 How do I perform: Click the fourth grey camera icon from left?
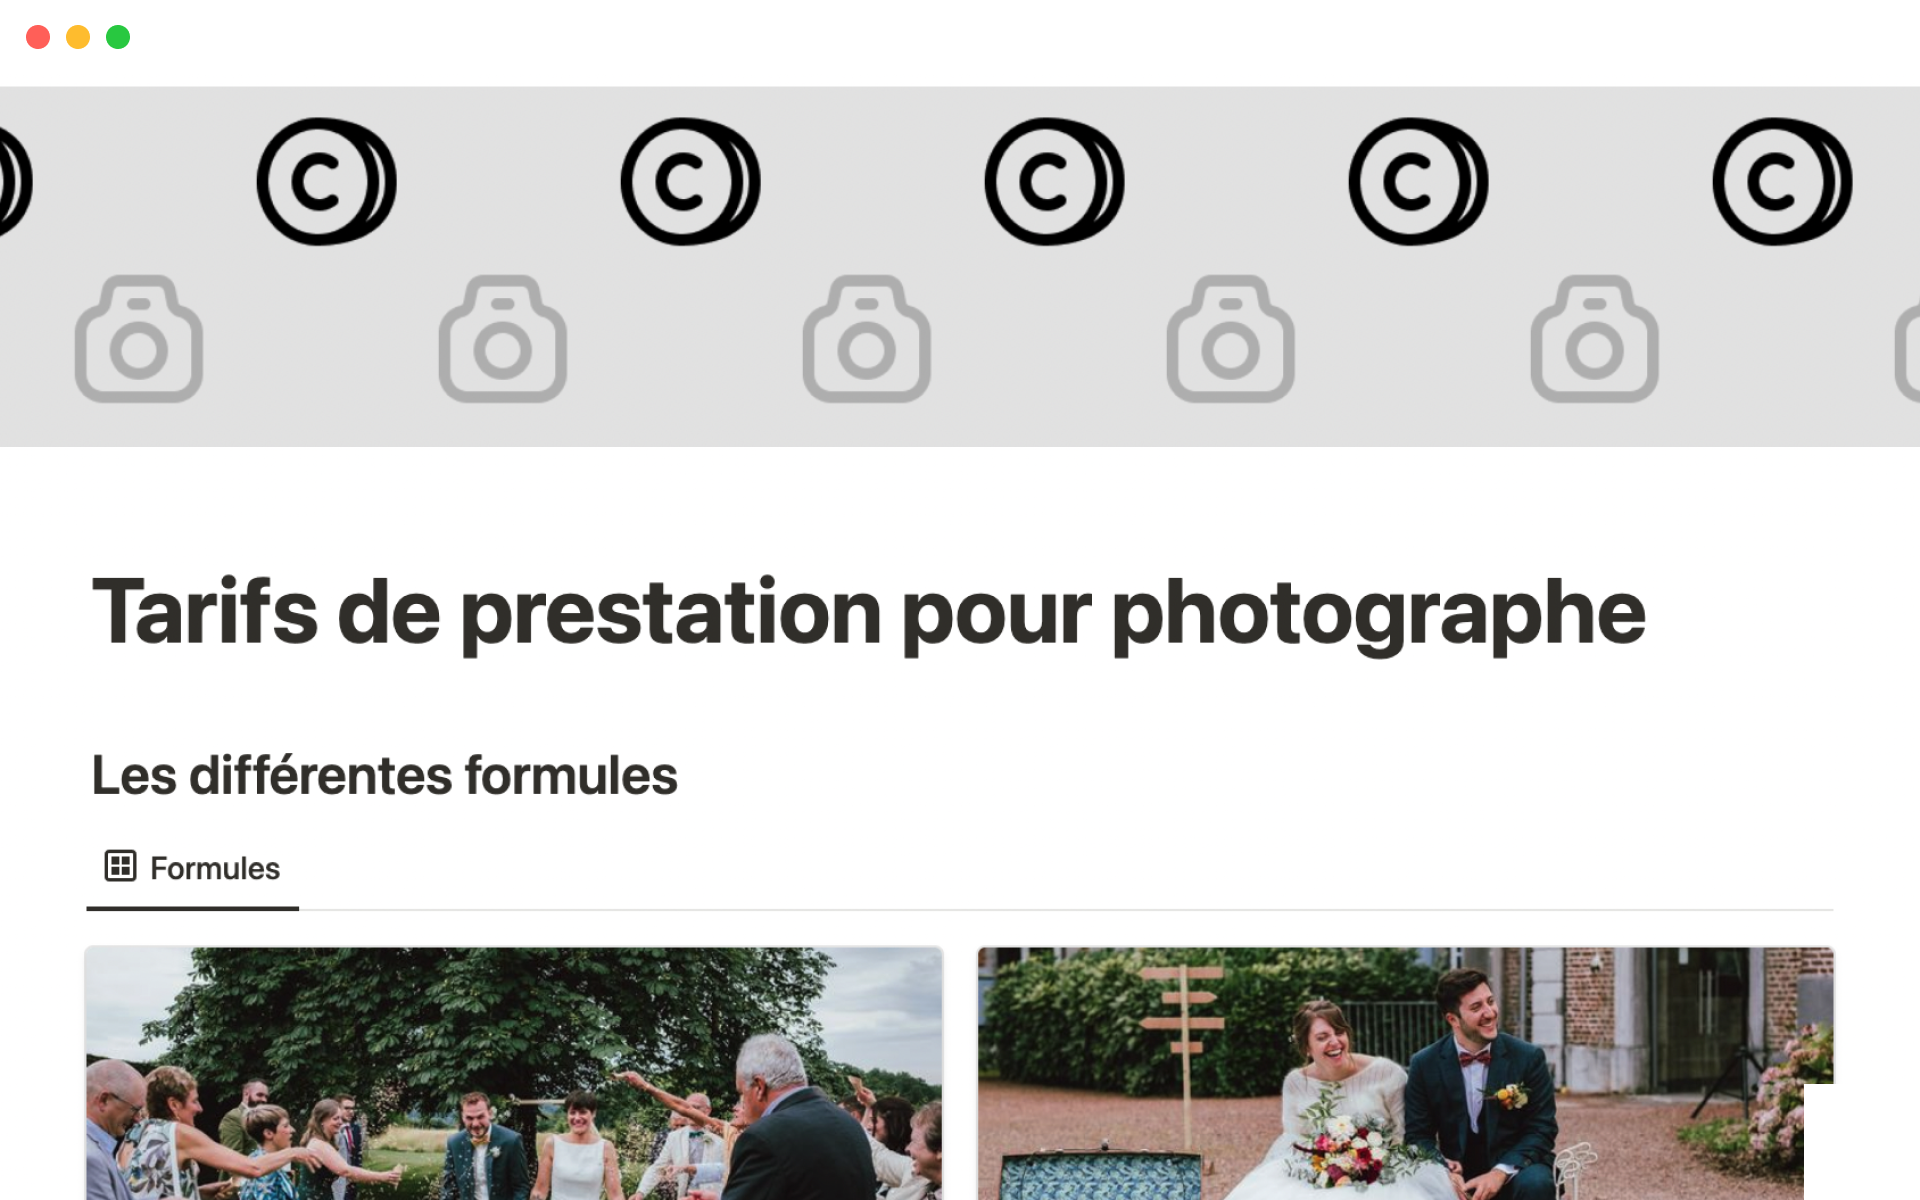pyautogui.click(x=1231, y=339)
